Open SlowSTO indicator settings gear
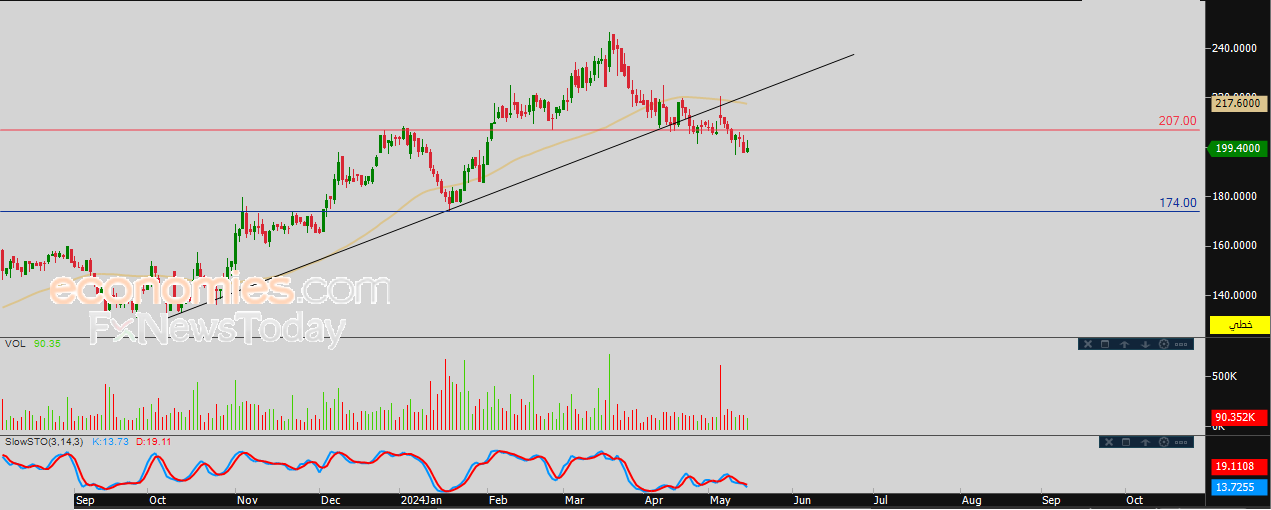 coord(1163,442)
